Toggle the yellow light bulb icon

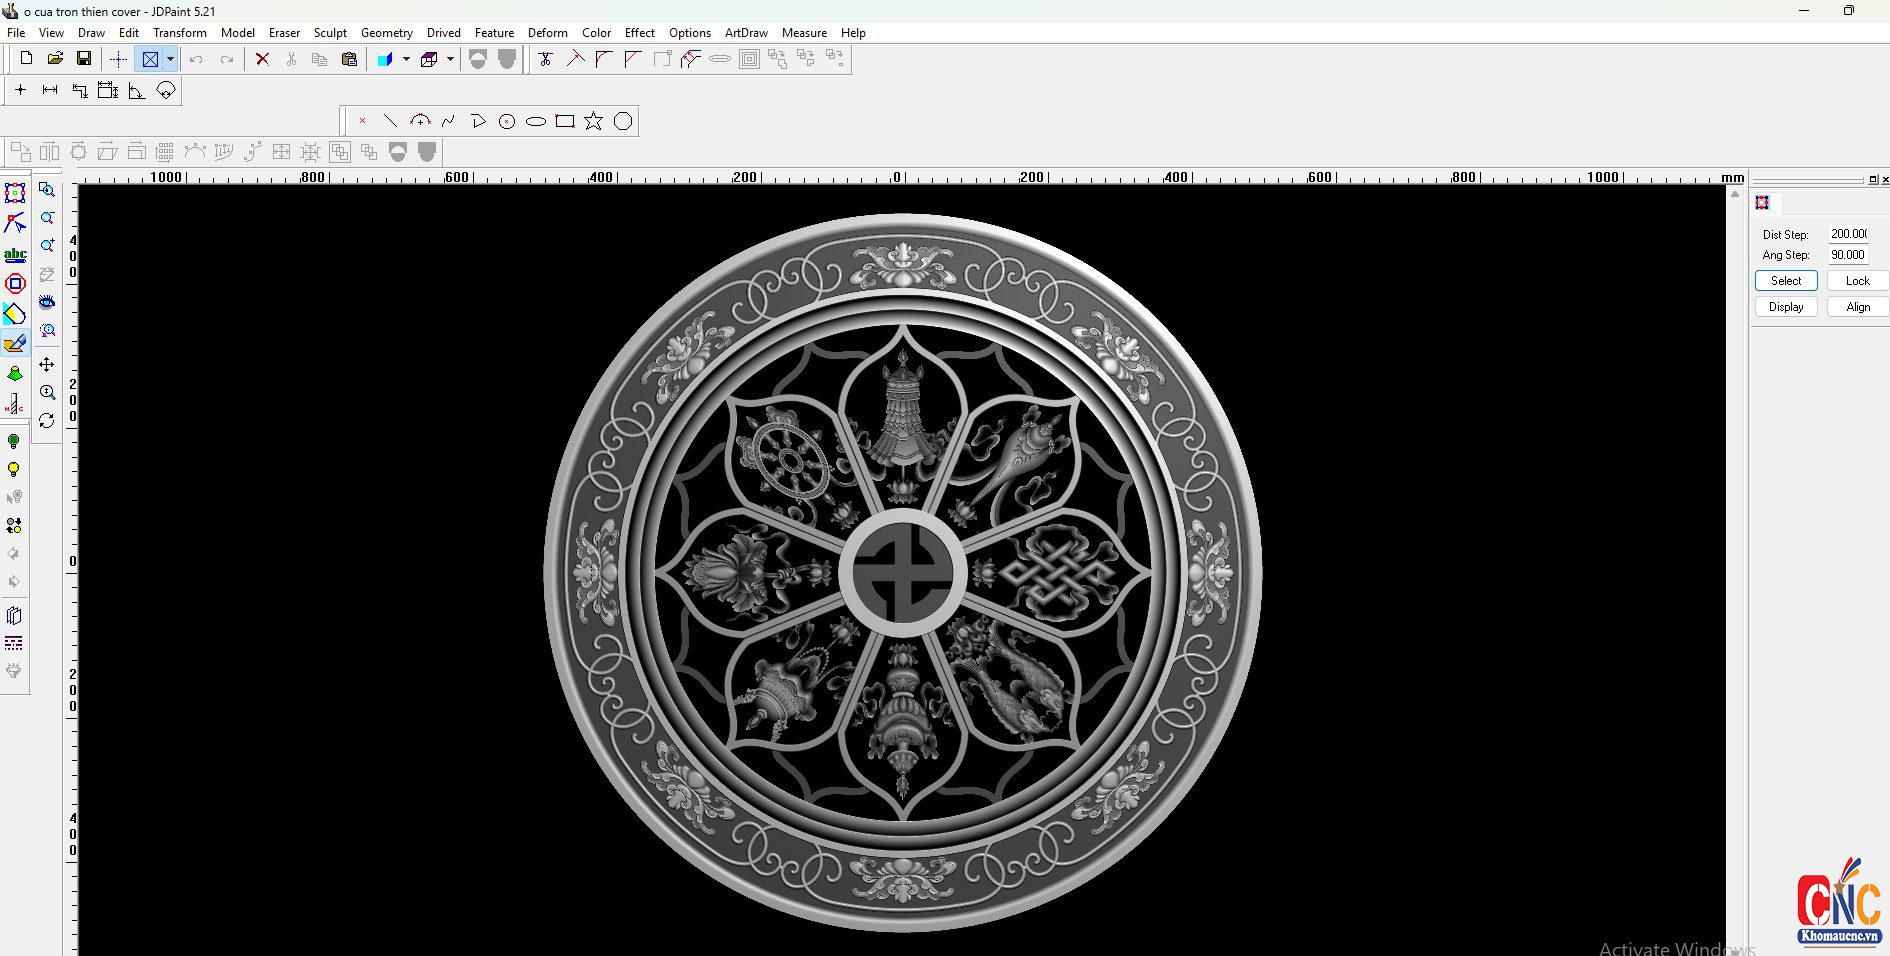[14, 470]
